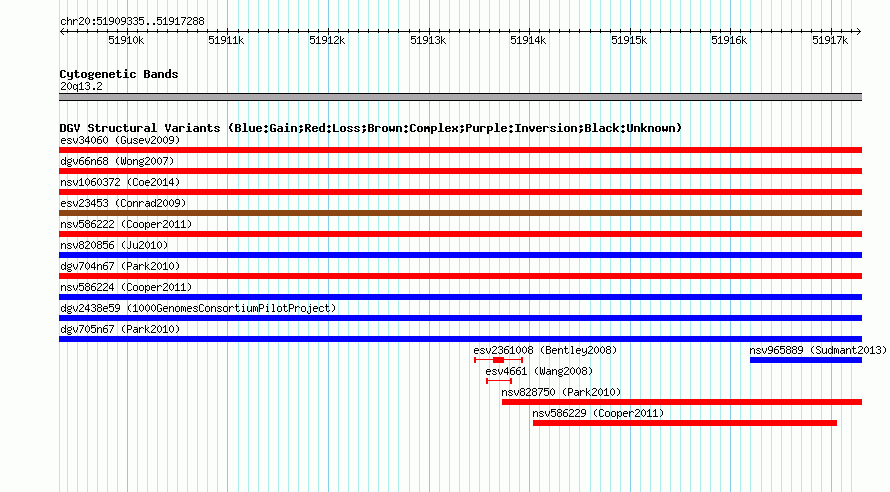This screenshot has height=492, width=890.
Task: Select the blue bar under nsv586224 (Cooper2011)
Action: (460, 297)
